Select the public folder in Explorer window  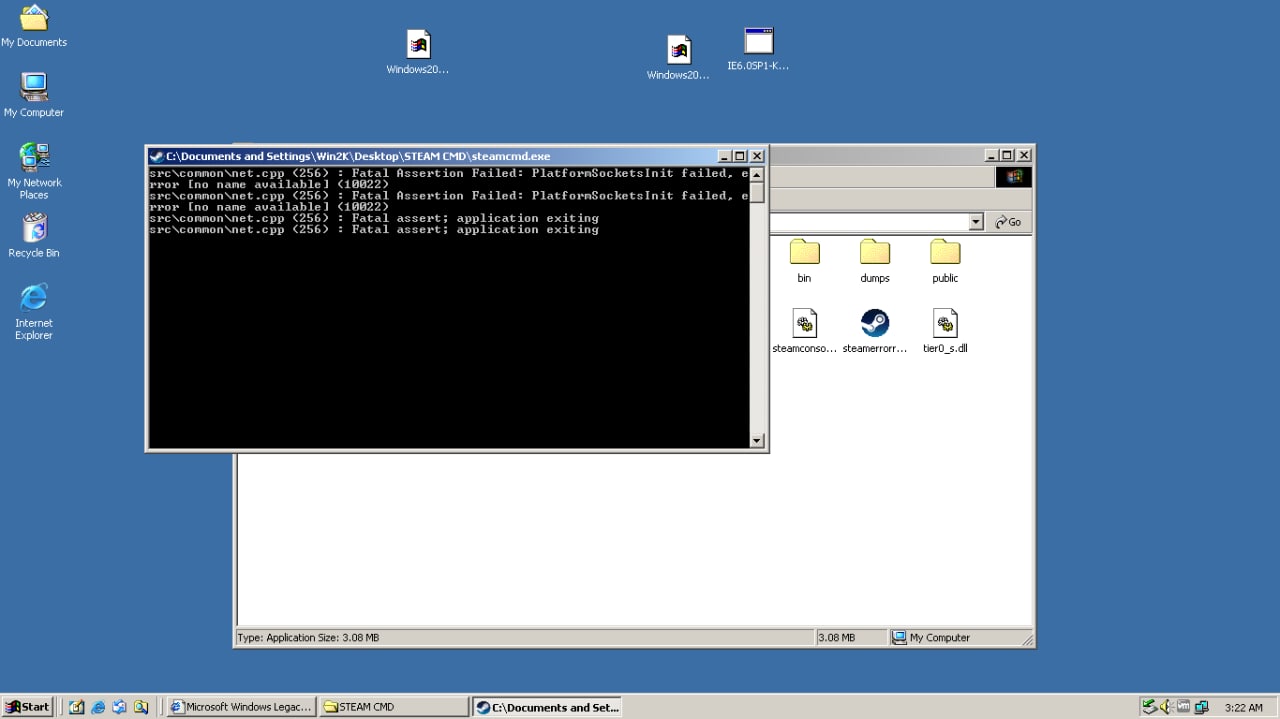(x=945, y=261)
